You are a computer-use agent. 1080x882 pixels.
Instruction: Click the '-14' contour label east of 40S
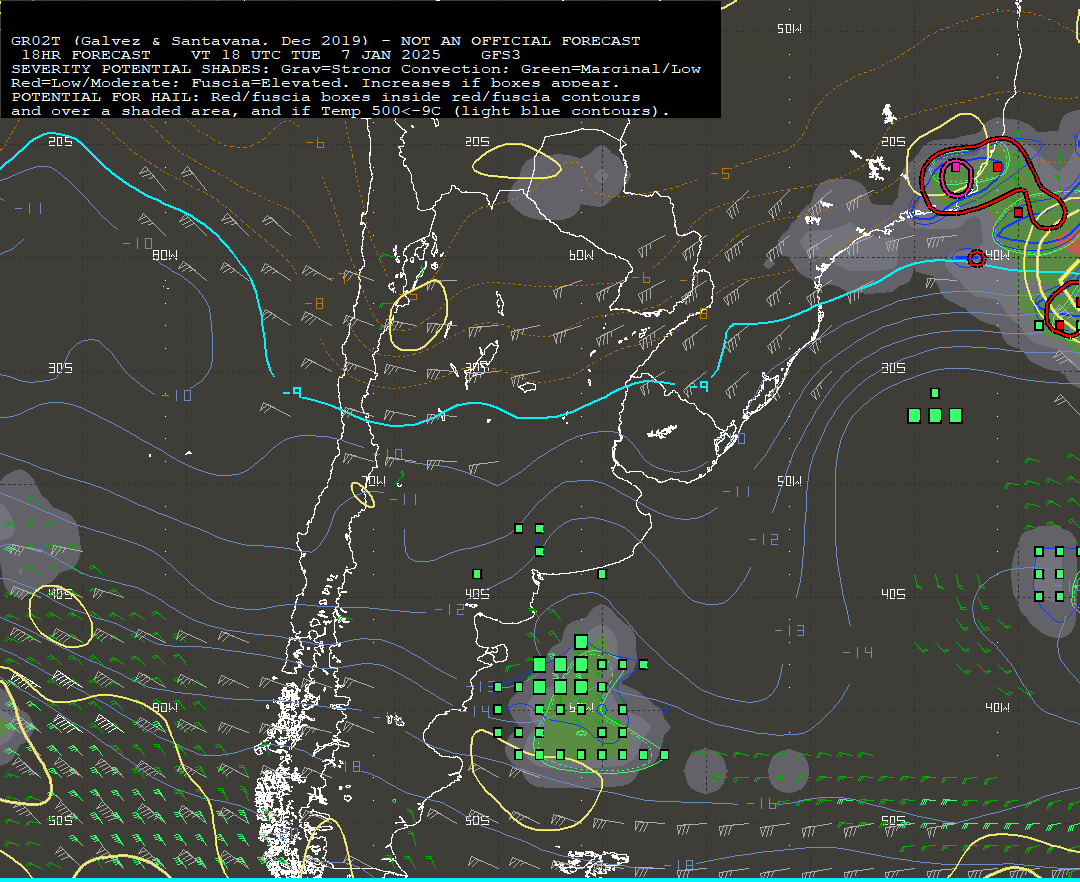click(858, 652)
